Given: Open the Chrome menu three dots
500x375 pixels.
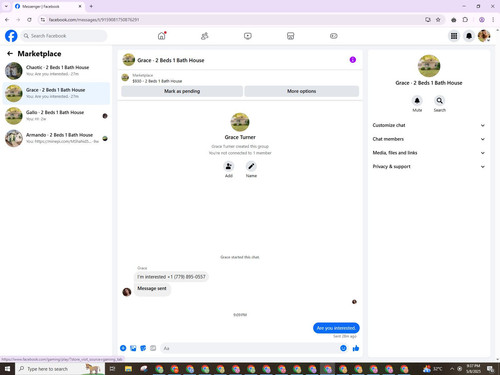Looking at the screenshot, I should 493,20.
